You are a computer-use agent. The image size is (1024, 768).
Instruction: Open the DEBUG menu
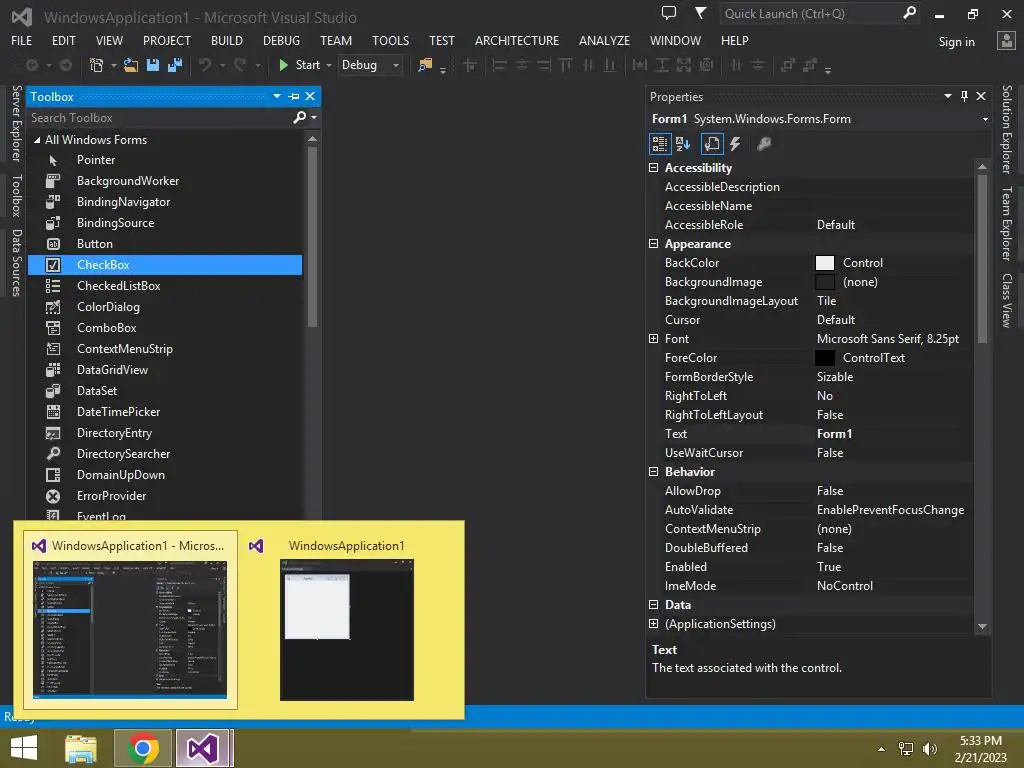pos(281,40)
